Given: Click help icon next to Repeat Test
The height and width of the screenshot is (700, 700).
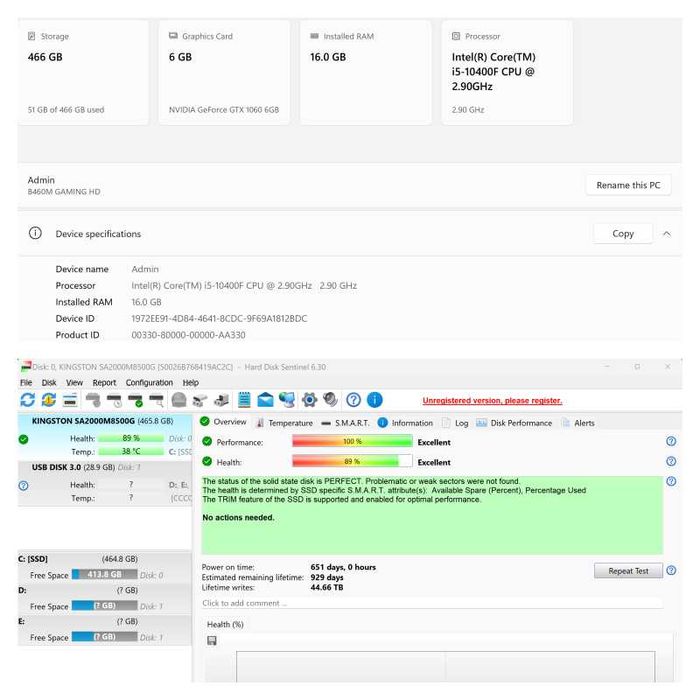Looking at the screenshot, I should [x=671, y=571].
